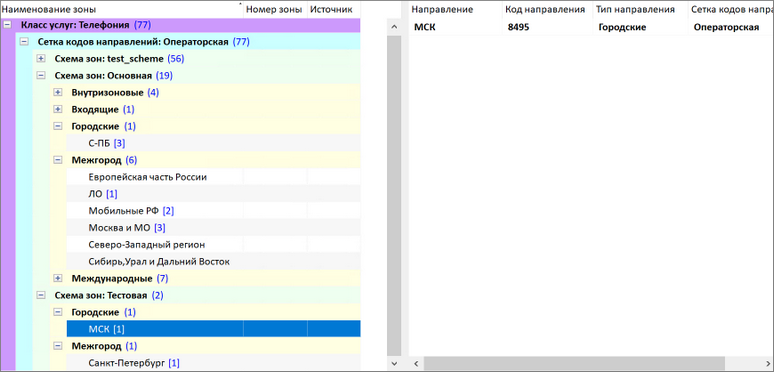
Task: Collapse Городские group containing МСК
Action: pyautogui.click(x=58, y=312)
